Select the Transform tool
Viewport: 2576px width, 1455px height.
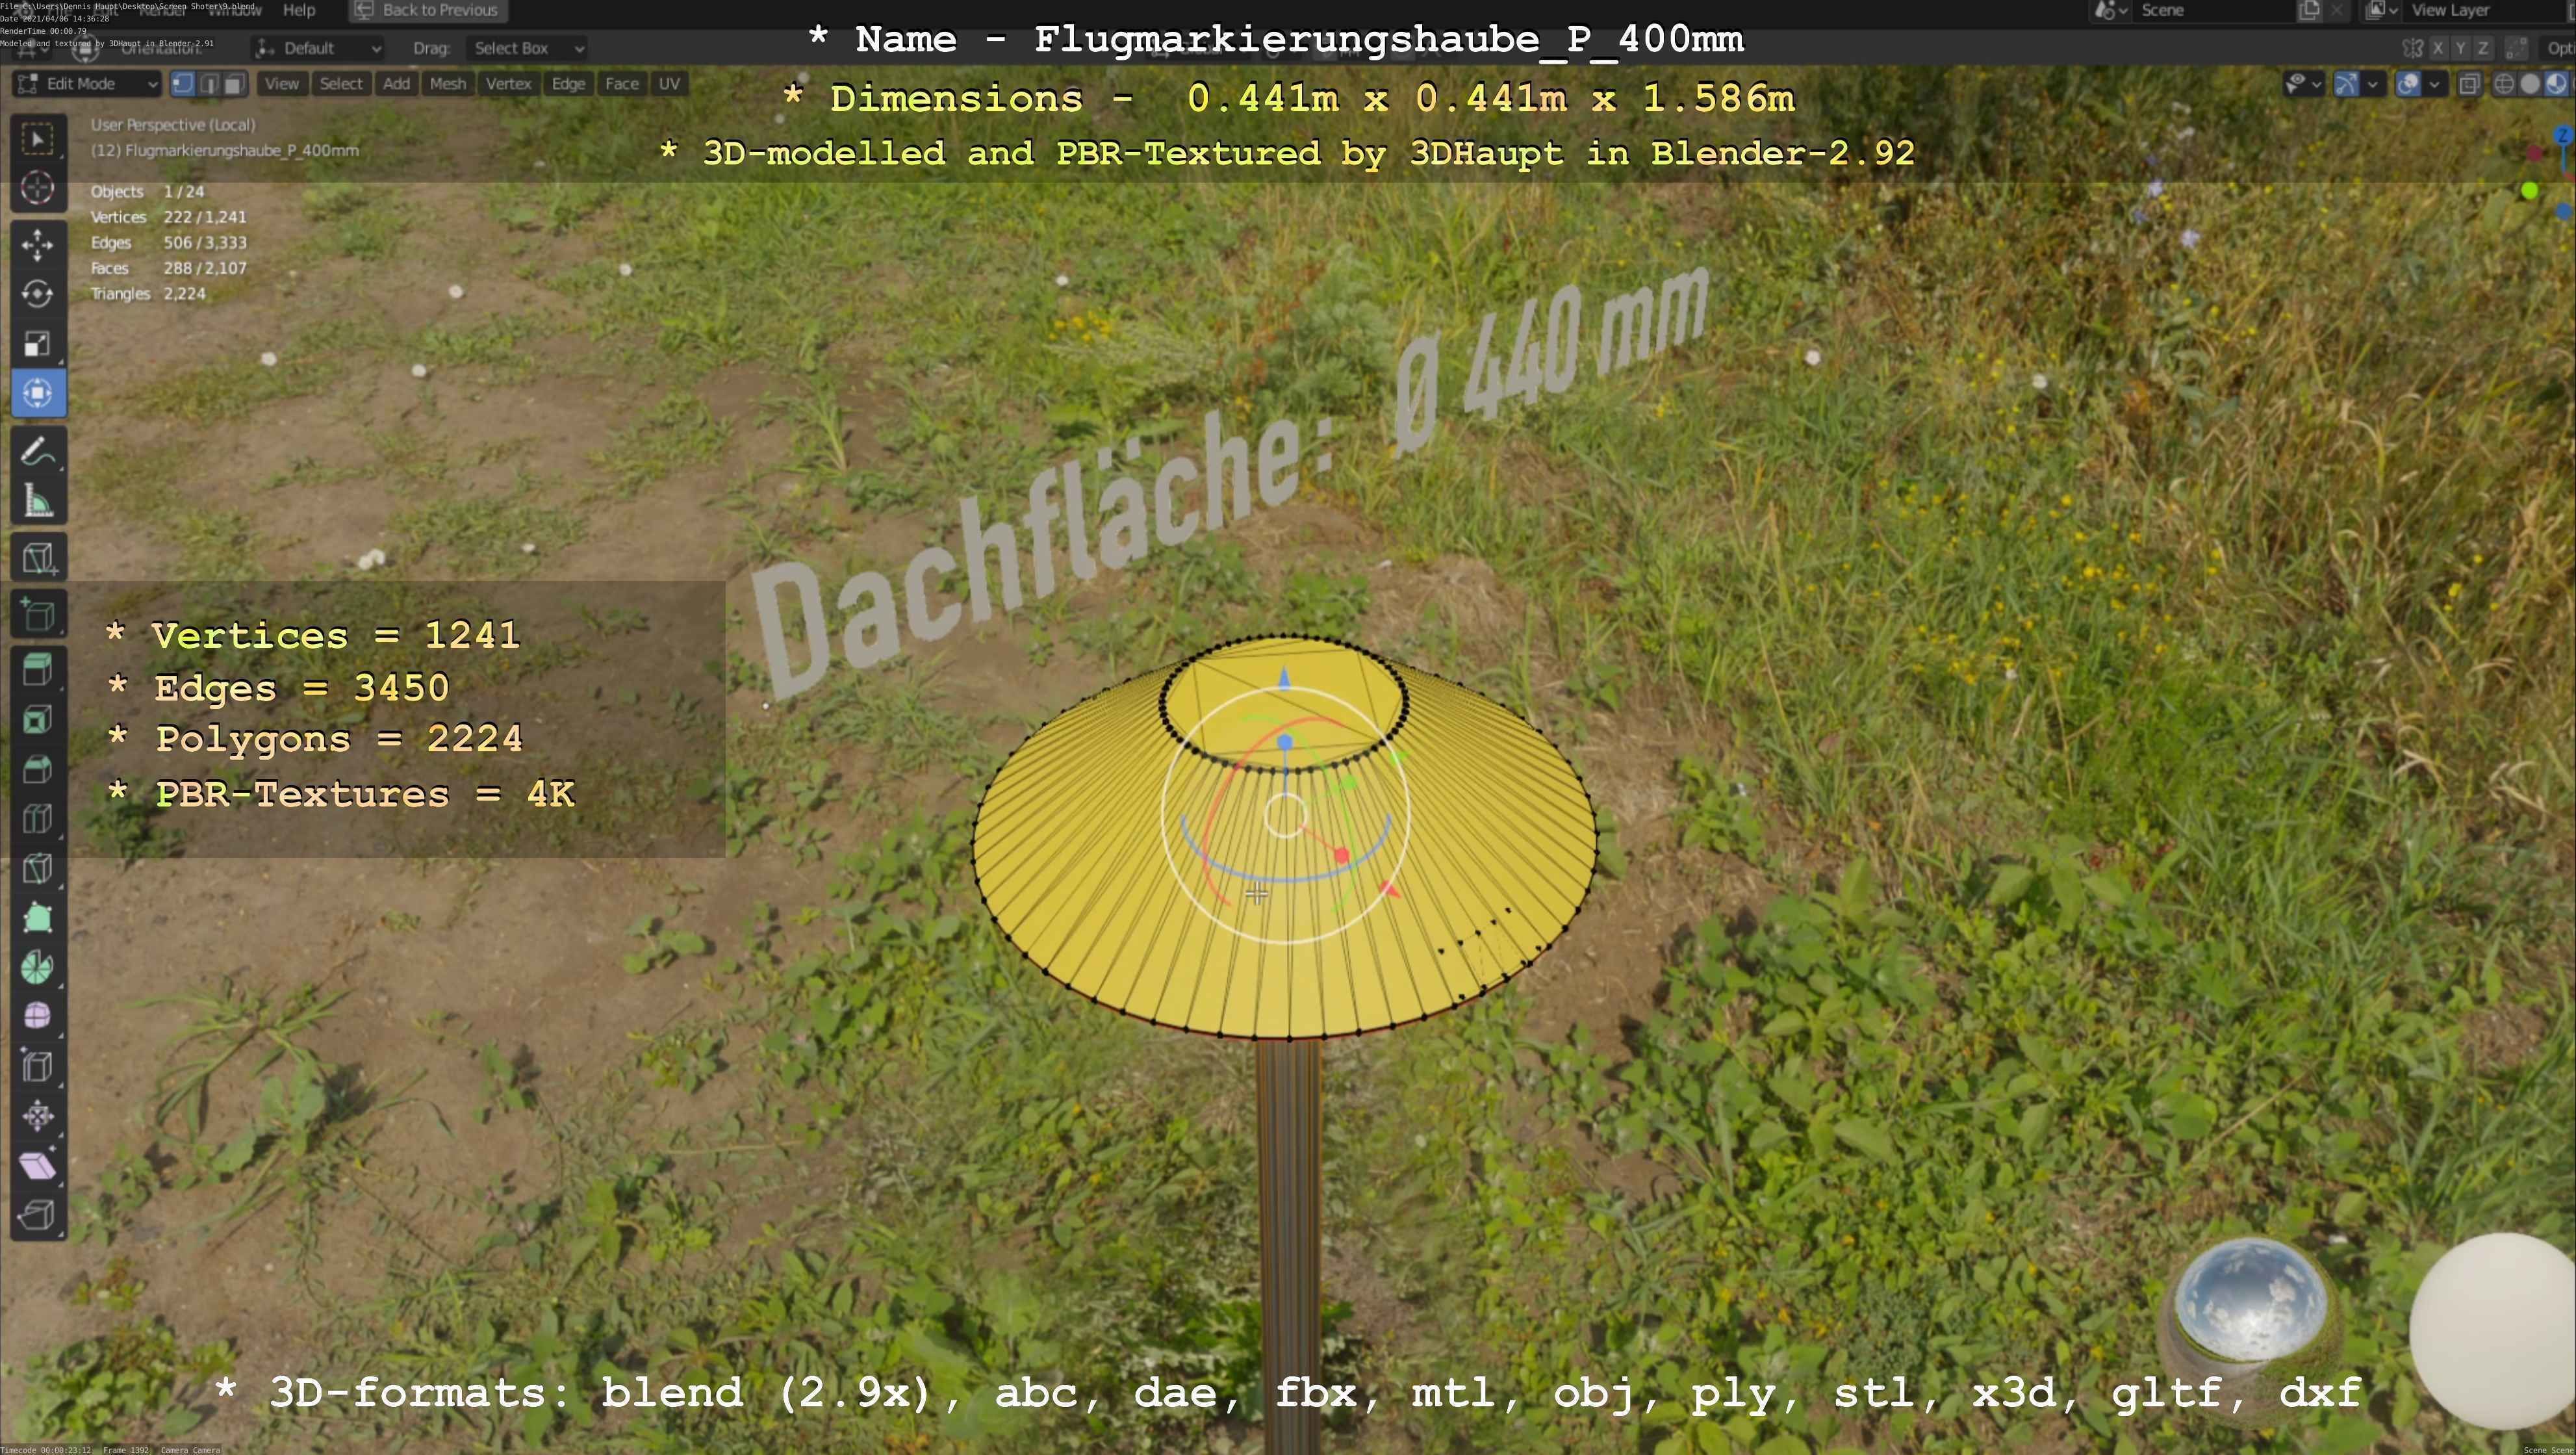pos(38,392)
